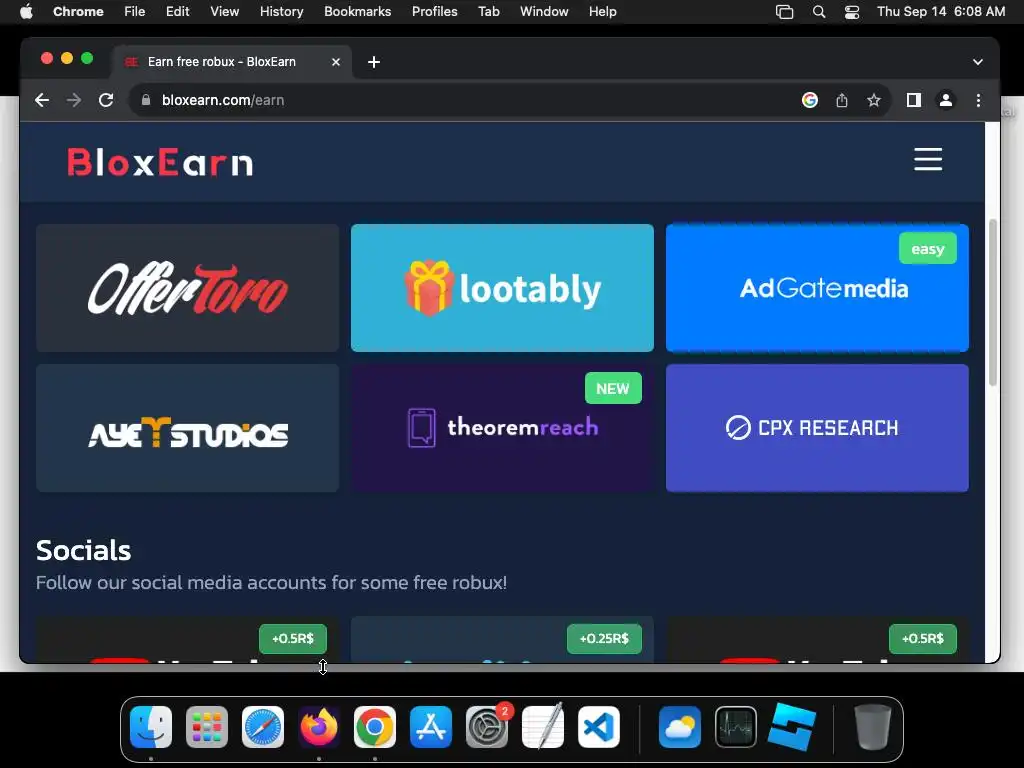Bookmark this page with the star

[874, 100]
